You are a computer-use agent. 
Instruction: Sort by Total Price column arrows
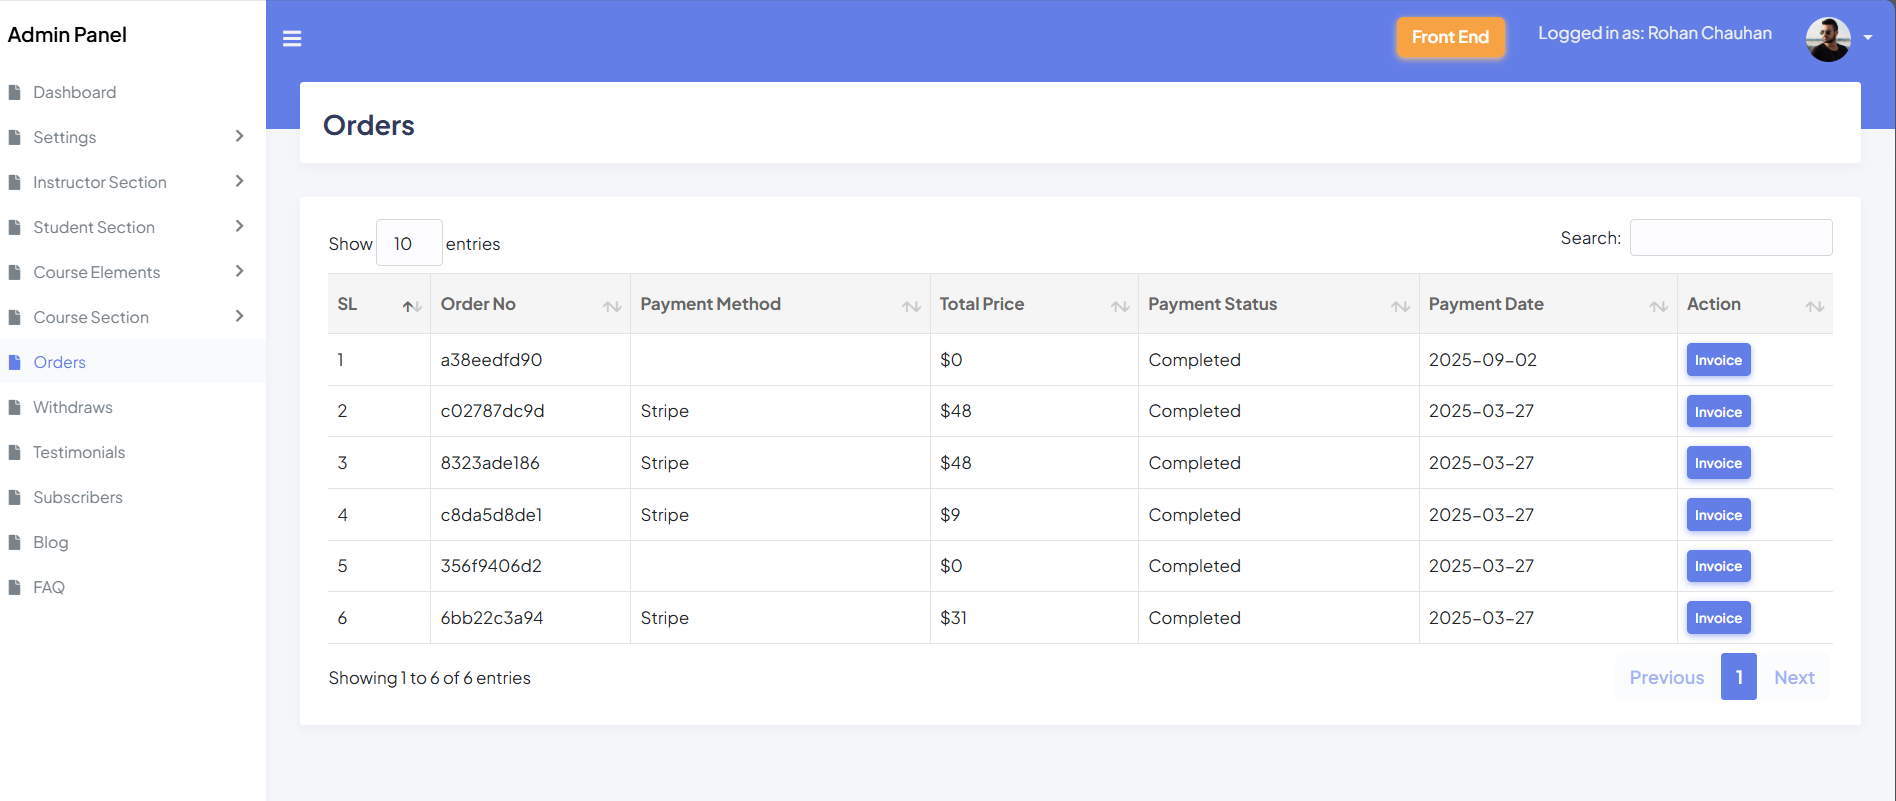[x=1120, y=306]
